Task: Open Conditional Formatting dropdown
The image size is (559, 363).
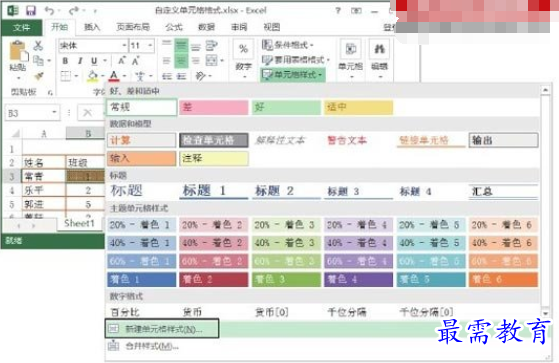Action: point(287,45)
